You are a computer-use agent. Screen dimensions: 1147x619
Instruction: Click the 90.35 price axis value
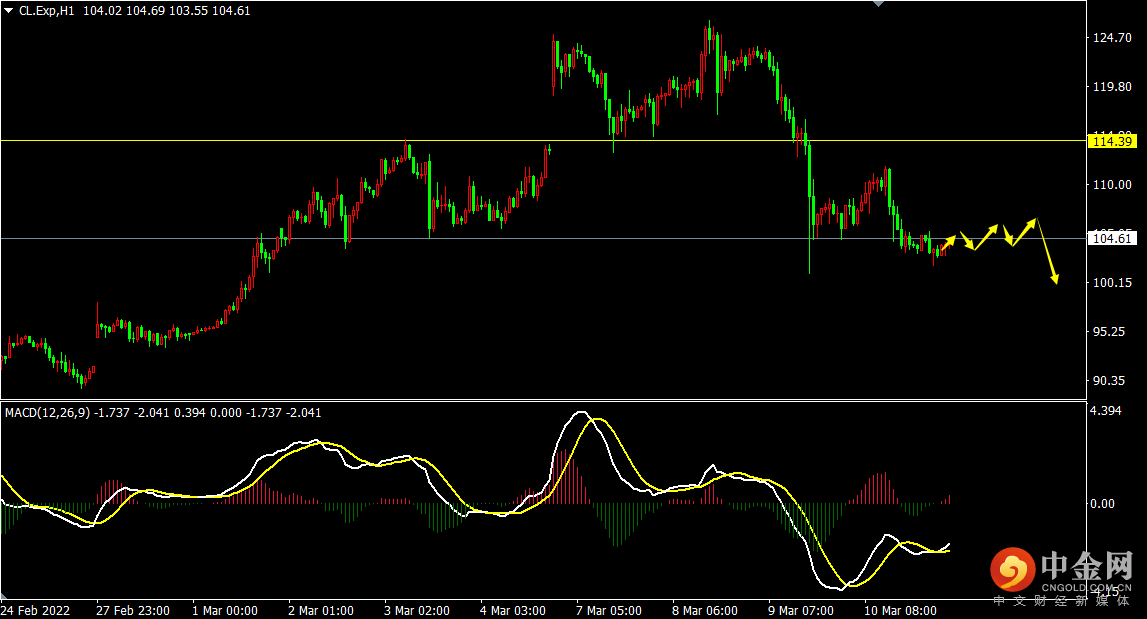pos(1109,380)
